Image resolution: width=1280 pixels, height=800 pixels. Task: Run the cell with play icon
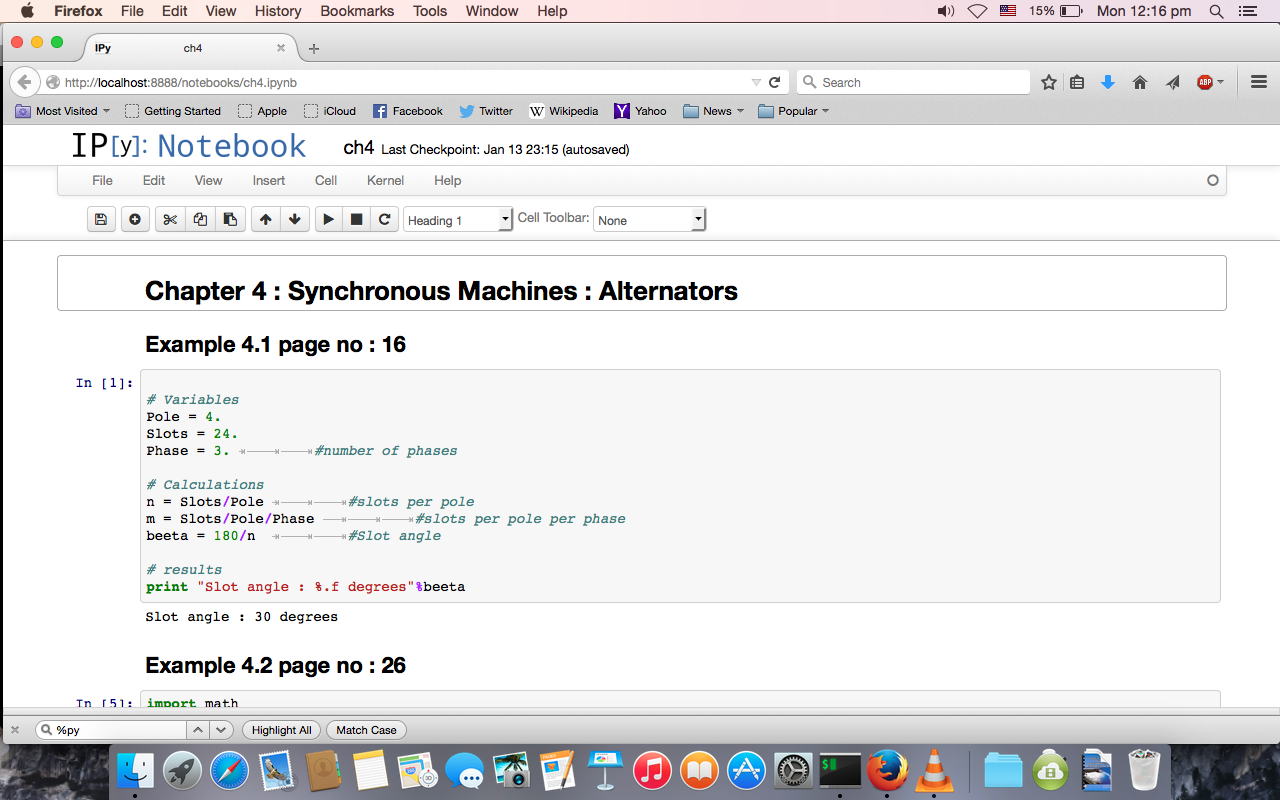pyautogui.click(x=328, y=220)
